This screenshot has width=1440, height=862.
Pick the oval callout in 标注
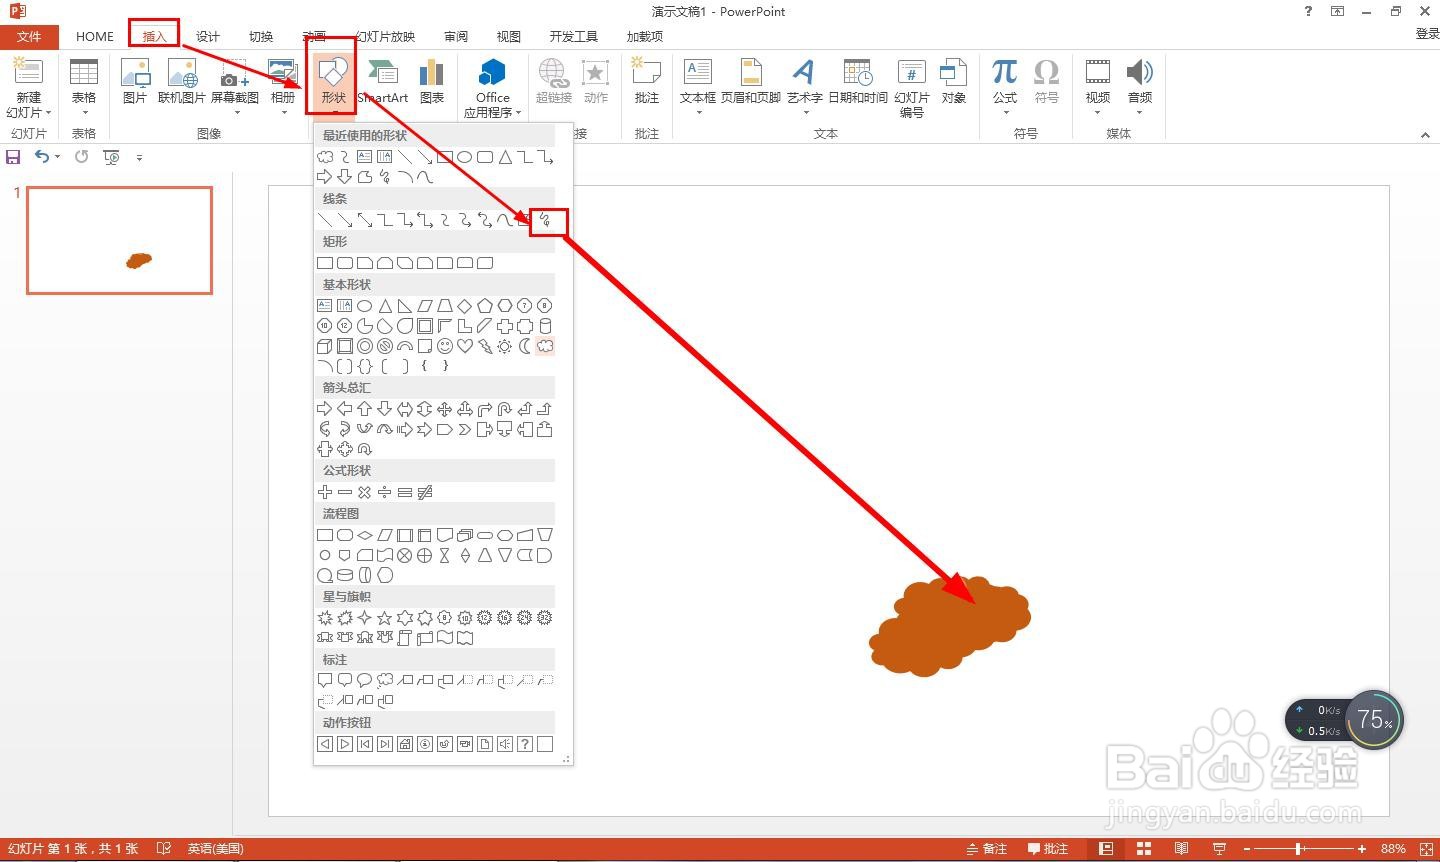coord(365,681)
